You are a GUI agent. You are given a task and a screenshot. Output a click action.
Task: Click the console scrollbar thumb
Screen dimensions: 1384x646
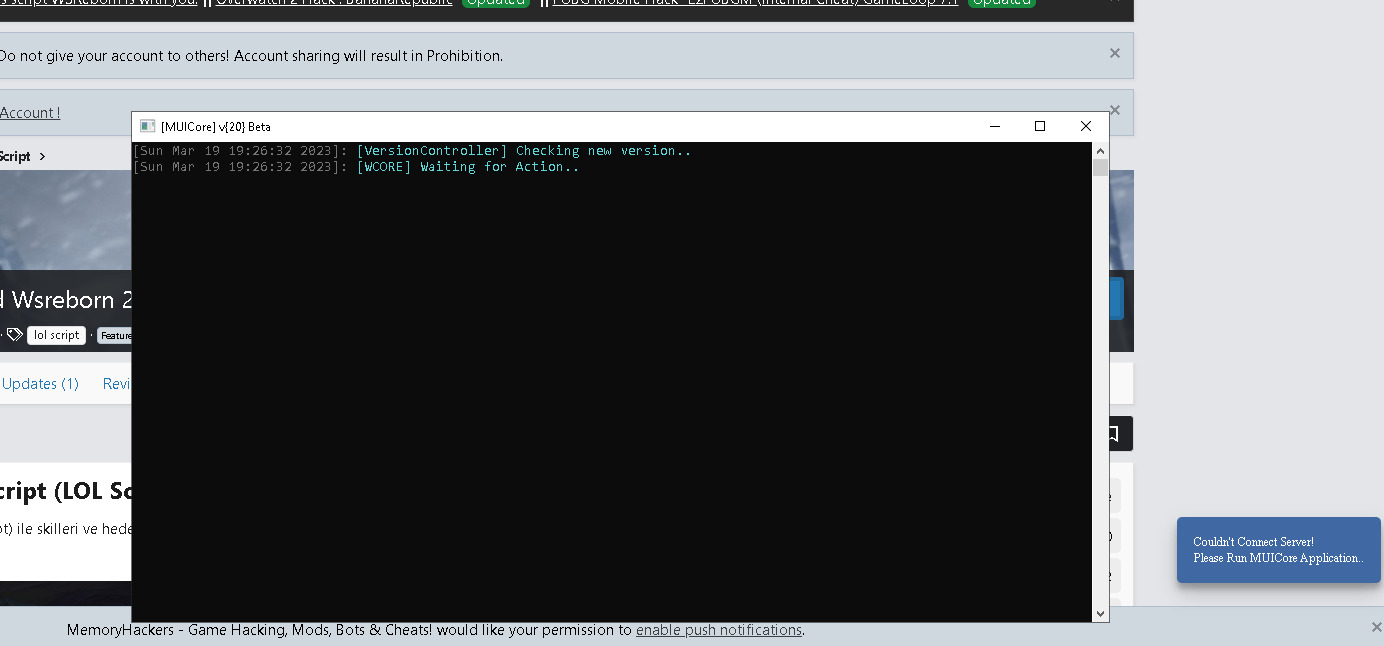tap(1100, 167)
